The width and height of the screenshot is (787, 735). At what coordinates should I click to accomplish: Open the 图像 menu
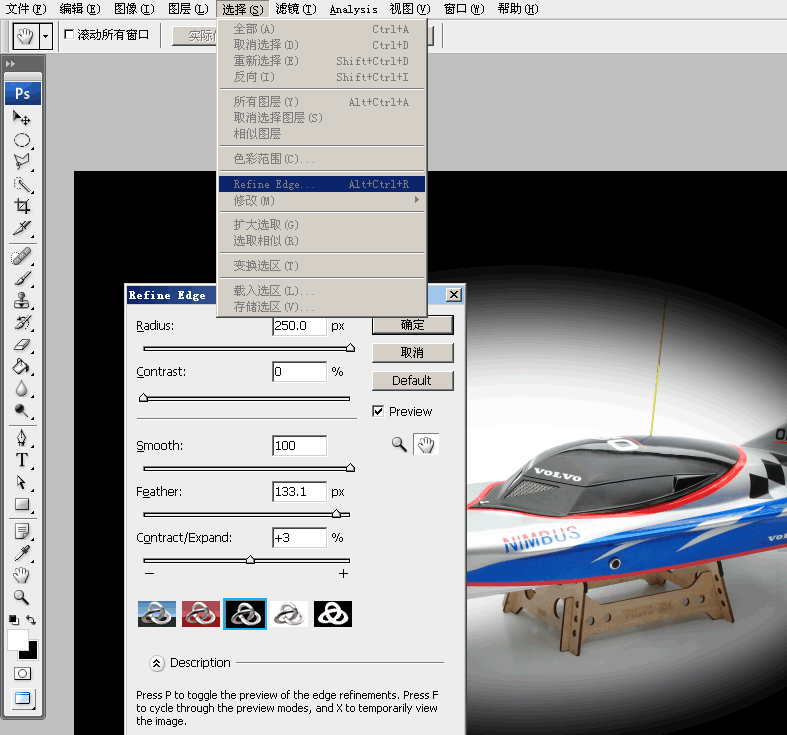pyautogui.click(x=134, y=9)
